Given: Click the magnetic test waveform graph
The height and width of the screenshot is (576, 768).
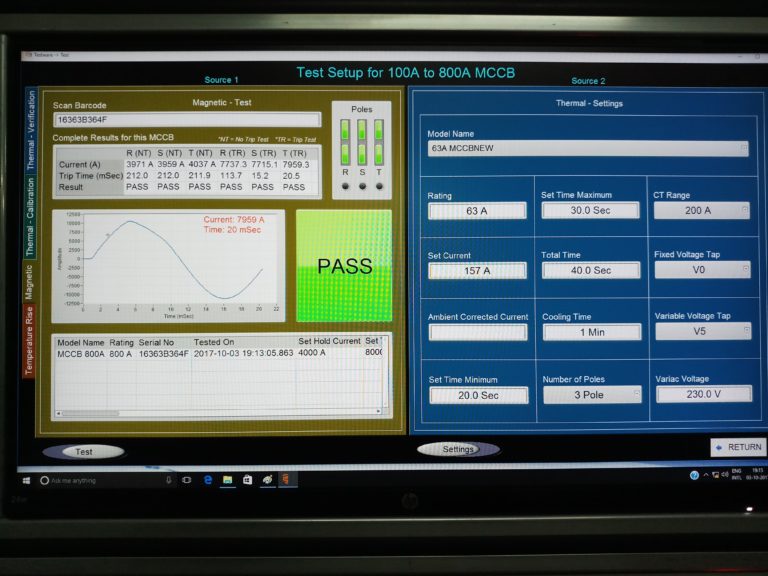Looking at the screenshot, I should pos(168,266).
